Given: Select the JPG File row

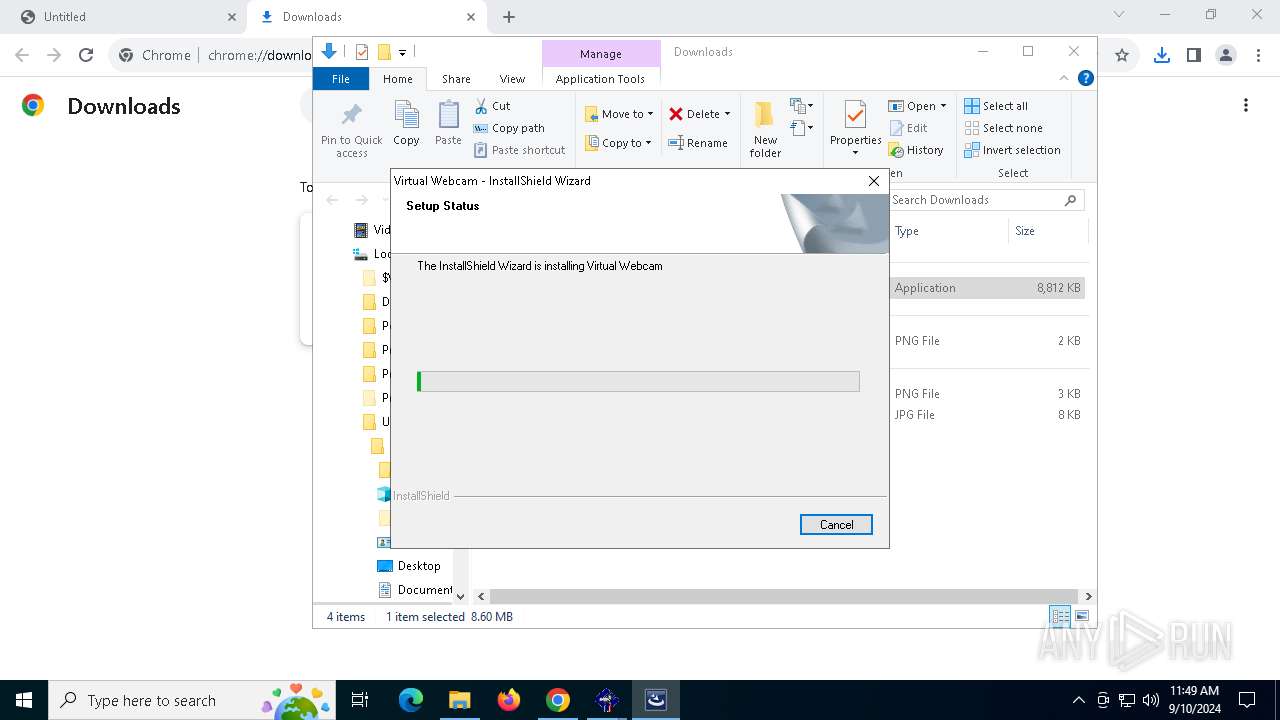Looking at the screenshot, I should [x=987, y=415].
